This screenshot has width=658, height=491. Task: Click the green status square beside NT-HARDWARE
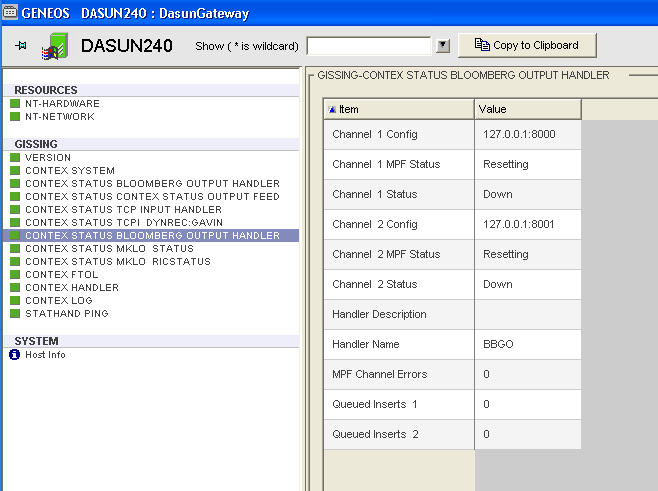[15, 104]
